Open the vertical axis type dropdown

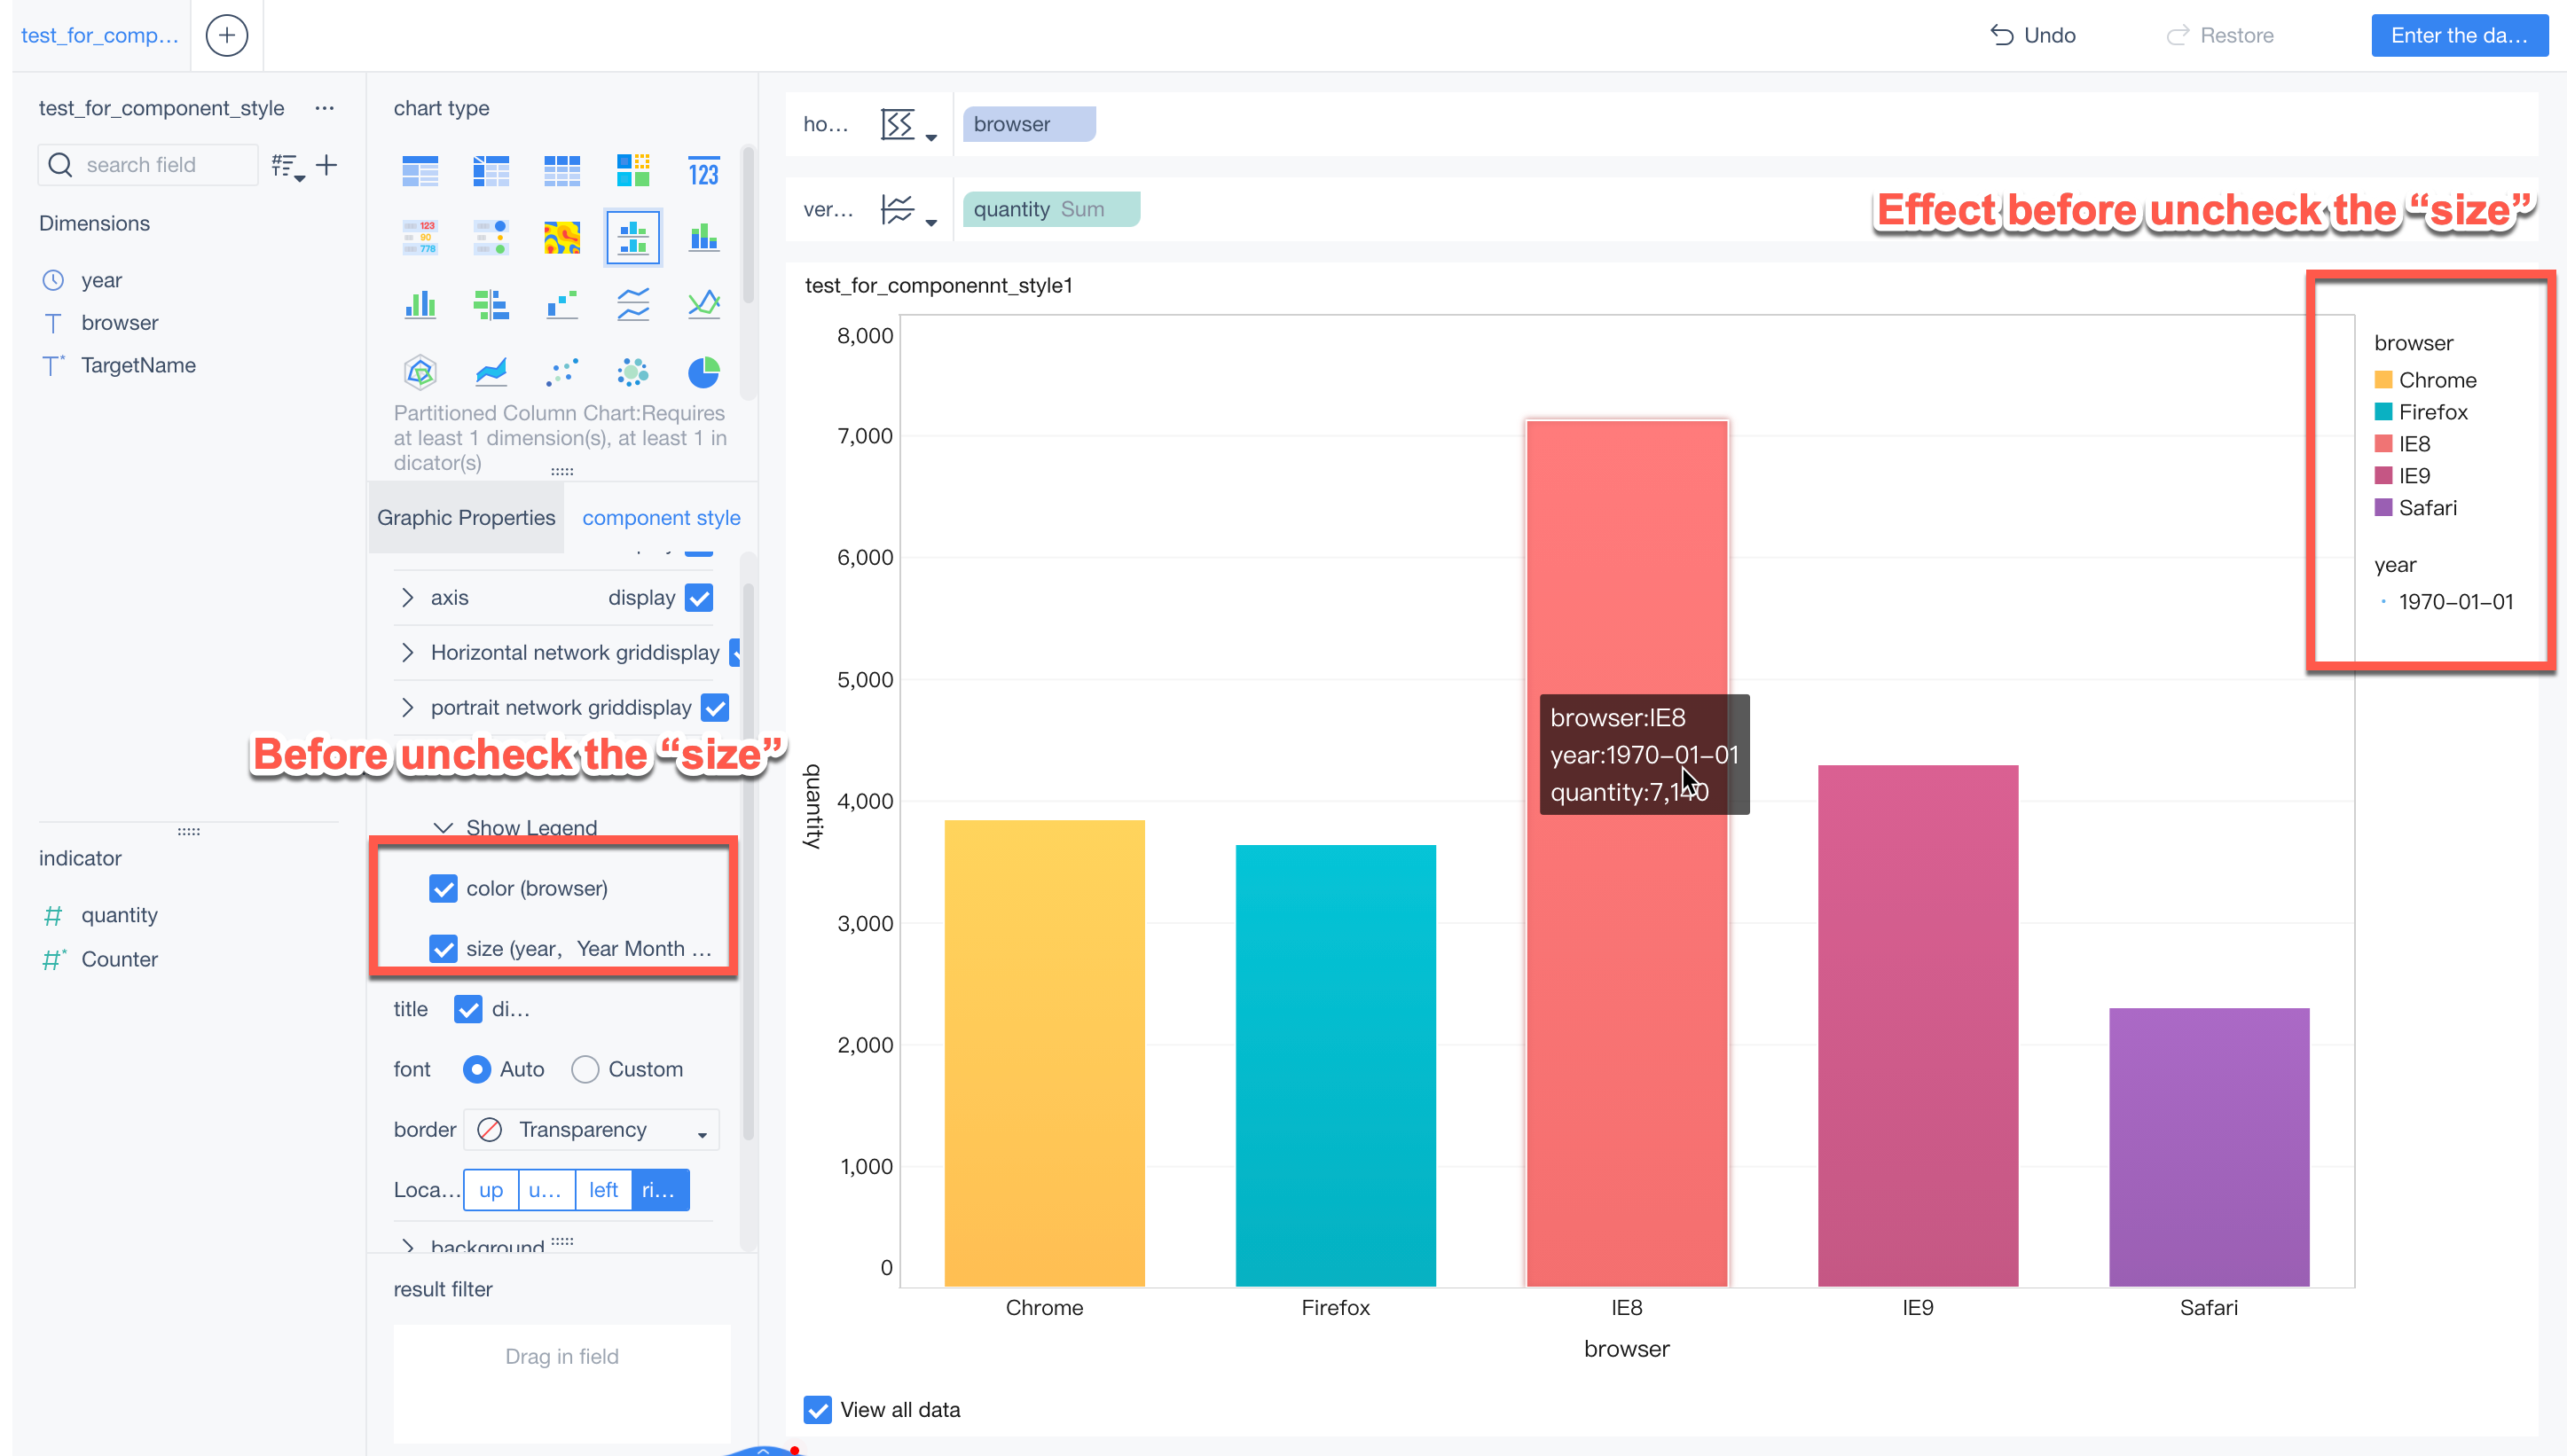point(908,210)
